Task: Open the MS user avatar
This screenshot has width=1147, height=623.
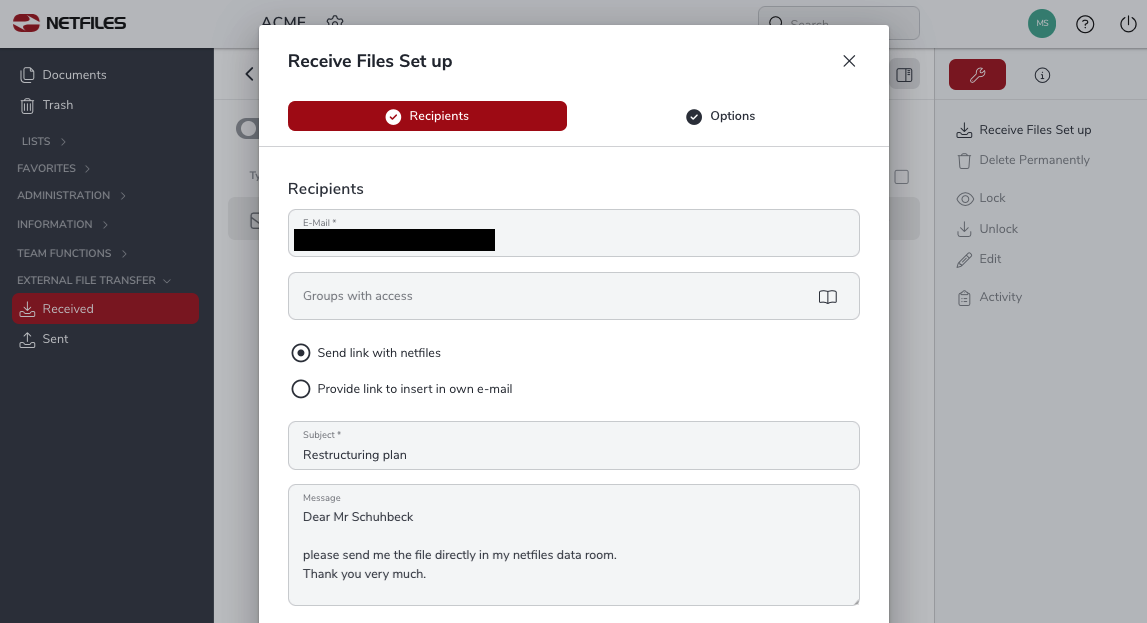Action: coord(1042,23)
